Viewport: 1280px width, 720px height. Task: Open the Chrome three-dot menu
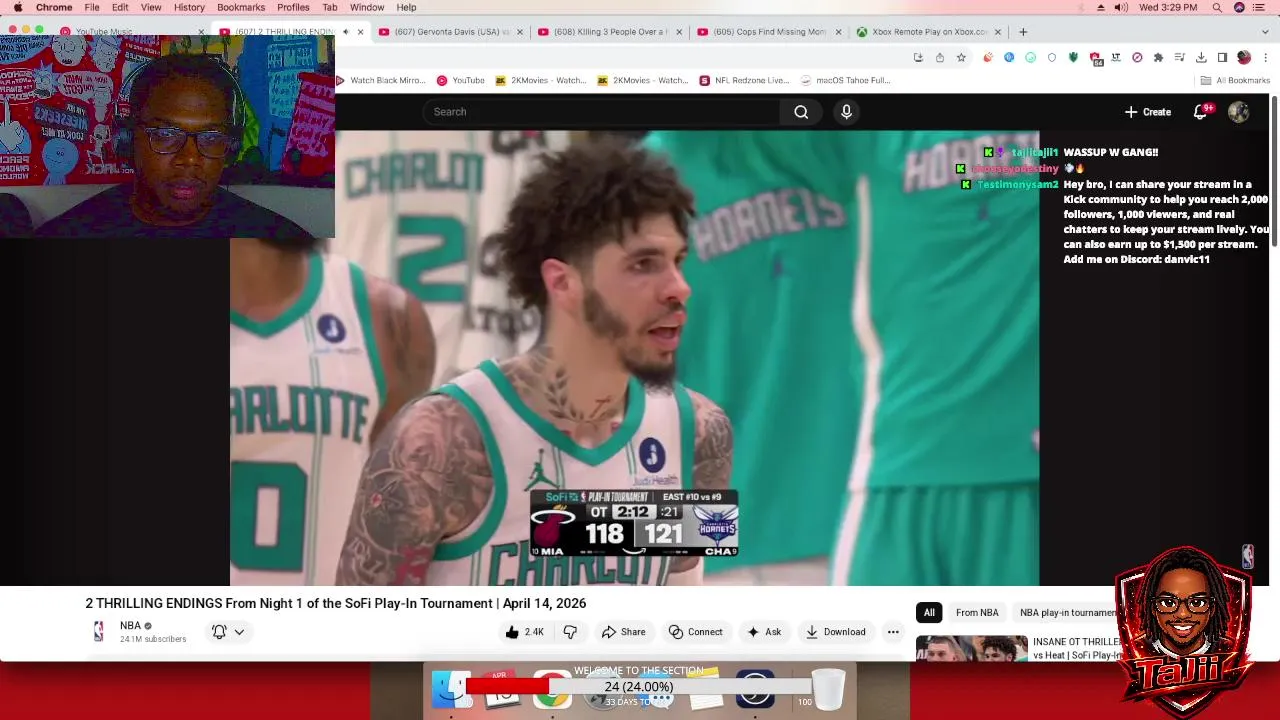1265,58
